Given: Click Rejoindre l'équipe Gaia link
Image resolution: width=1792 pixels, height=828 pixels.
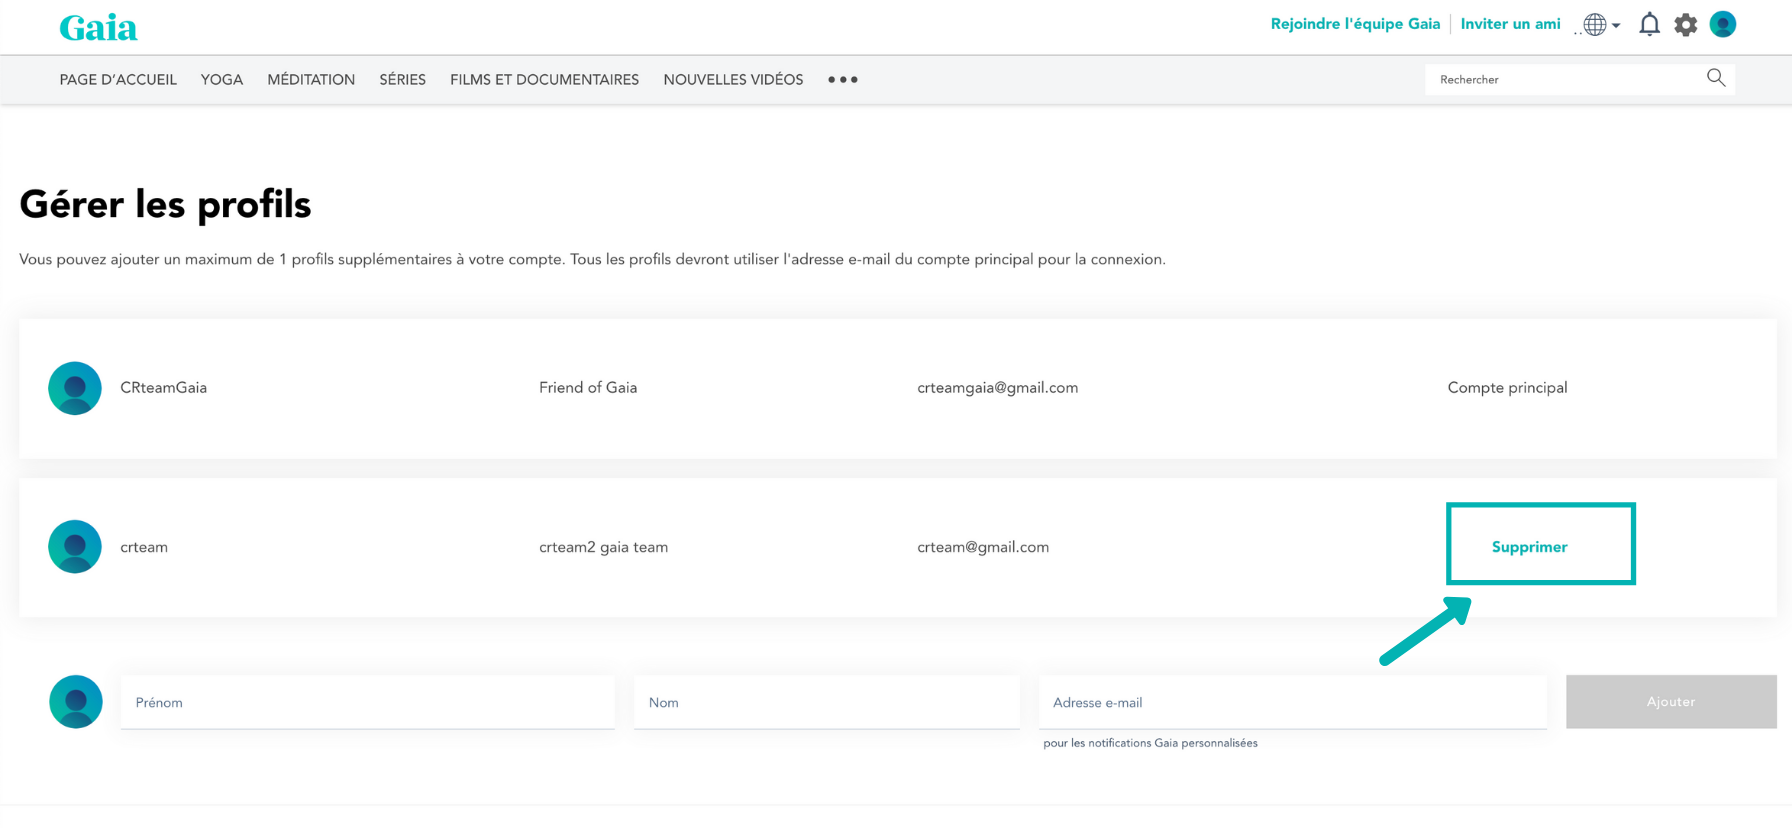Looking at the screenshot, I should pos(1355,24).
